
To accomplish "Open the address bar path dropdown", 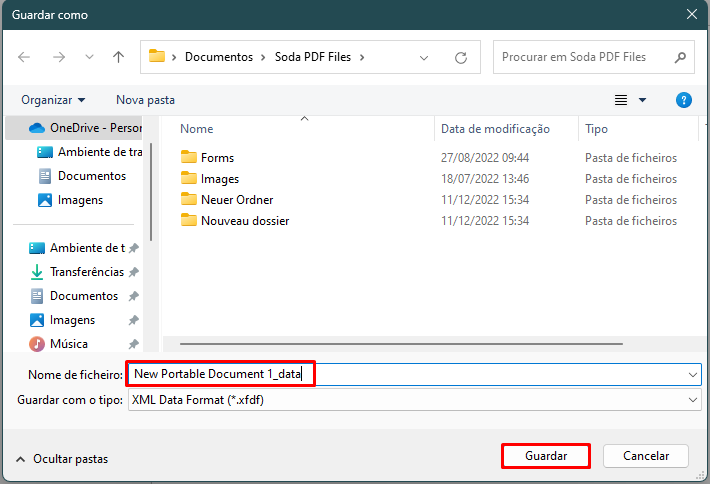I will coord(424,58).
